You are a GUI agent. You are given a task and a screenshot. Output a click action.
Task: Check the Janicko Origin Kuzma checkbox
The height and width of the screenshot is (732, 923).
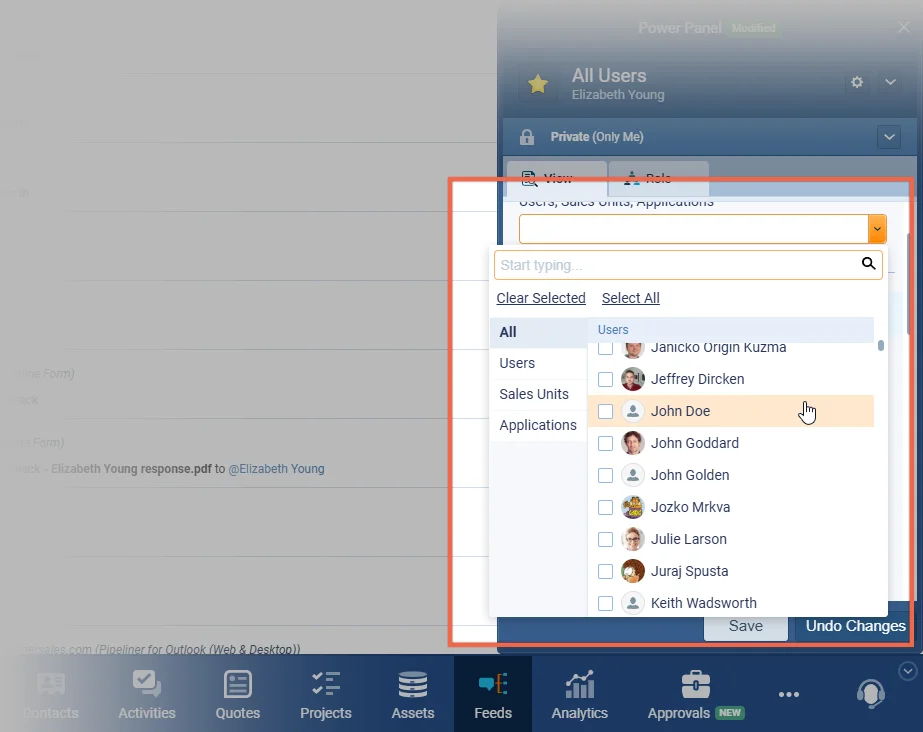605,349
